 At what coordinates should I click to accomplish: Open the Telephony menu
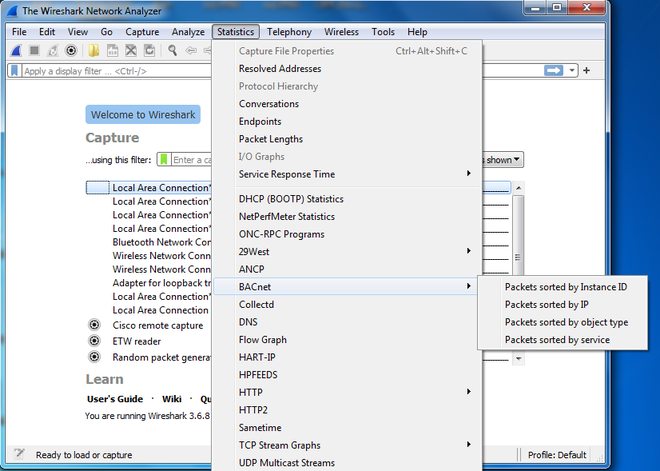point(289,32)
